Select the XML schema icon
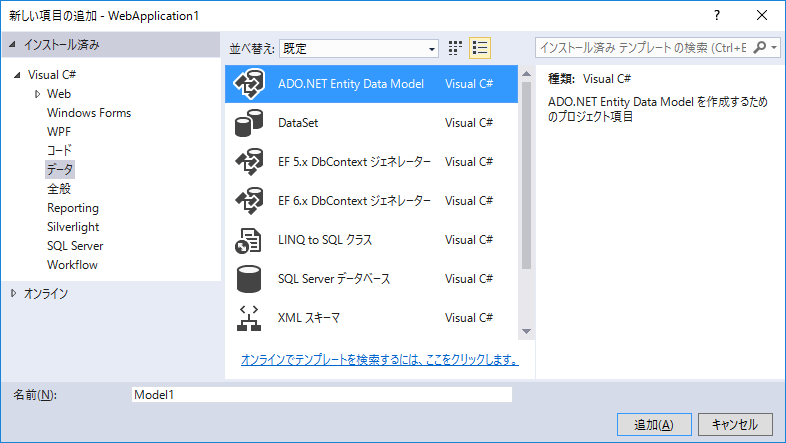The width and height of the screenshot is (786, 443). point(249,318)
